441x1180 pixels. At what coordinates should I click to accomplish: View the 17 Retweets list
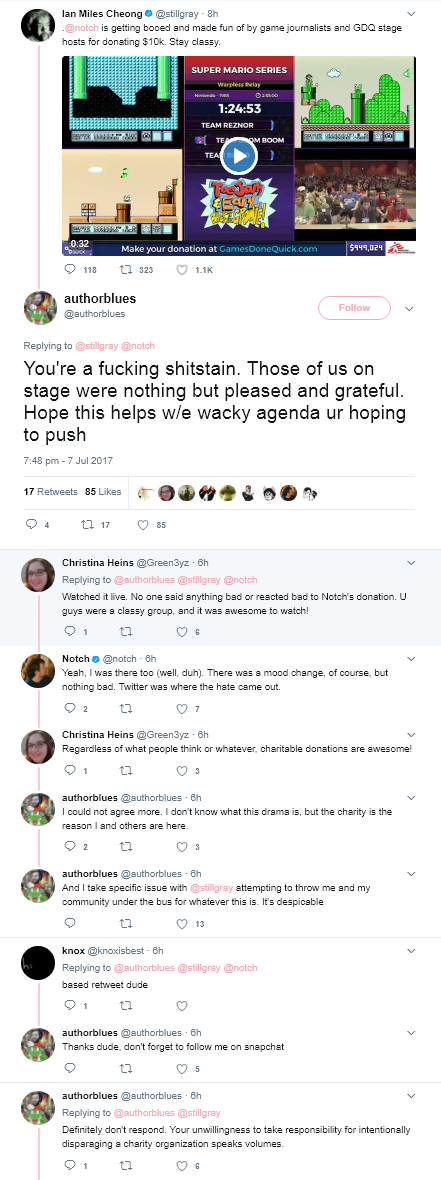[x=50, y=491]
